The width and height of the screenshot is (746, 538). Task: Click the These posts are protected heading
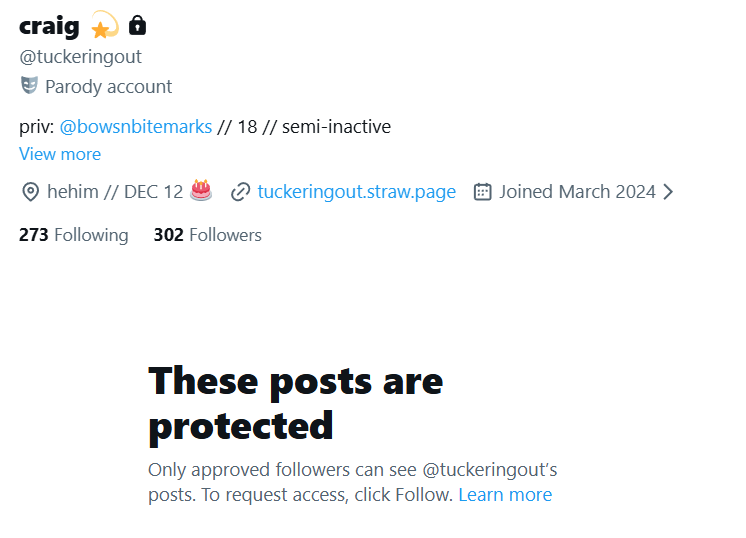295,403
